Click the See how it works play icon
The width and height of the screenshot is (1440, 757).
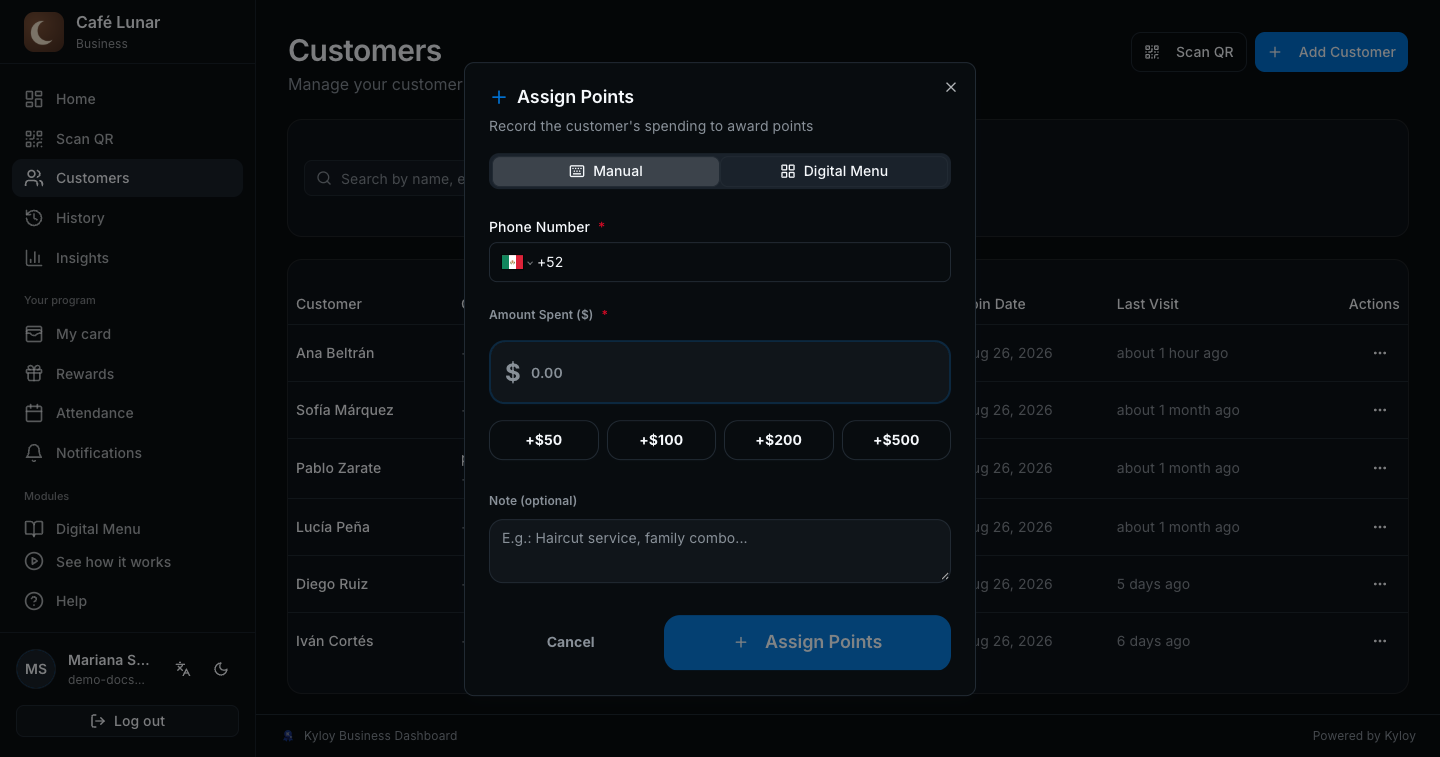pyautogui.click(x=34, y=562)
